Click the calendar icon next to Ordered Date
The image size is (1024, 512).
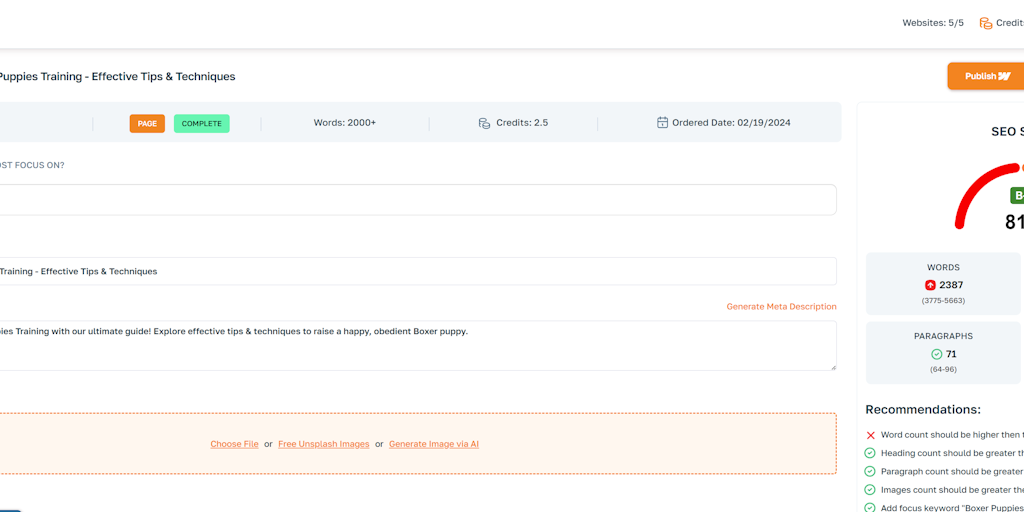pos(662,123)
